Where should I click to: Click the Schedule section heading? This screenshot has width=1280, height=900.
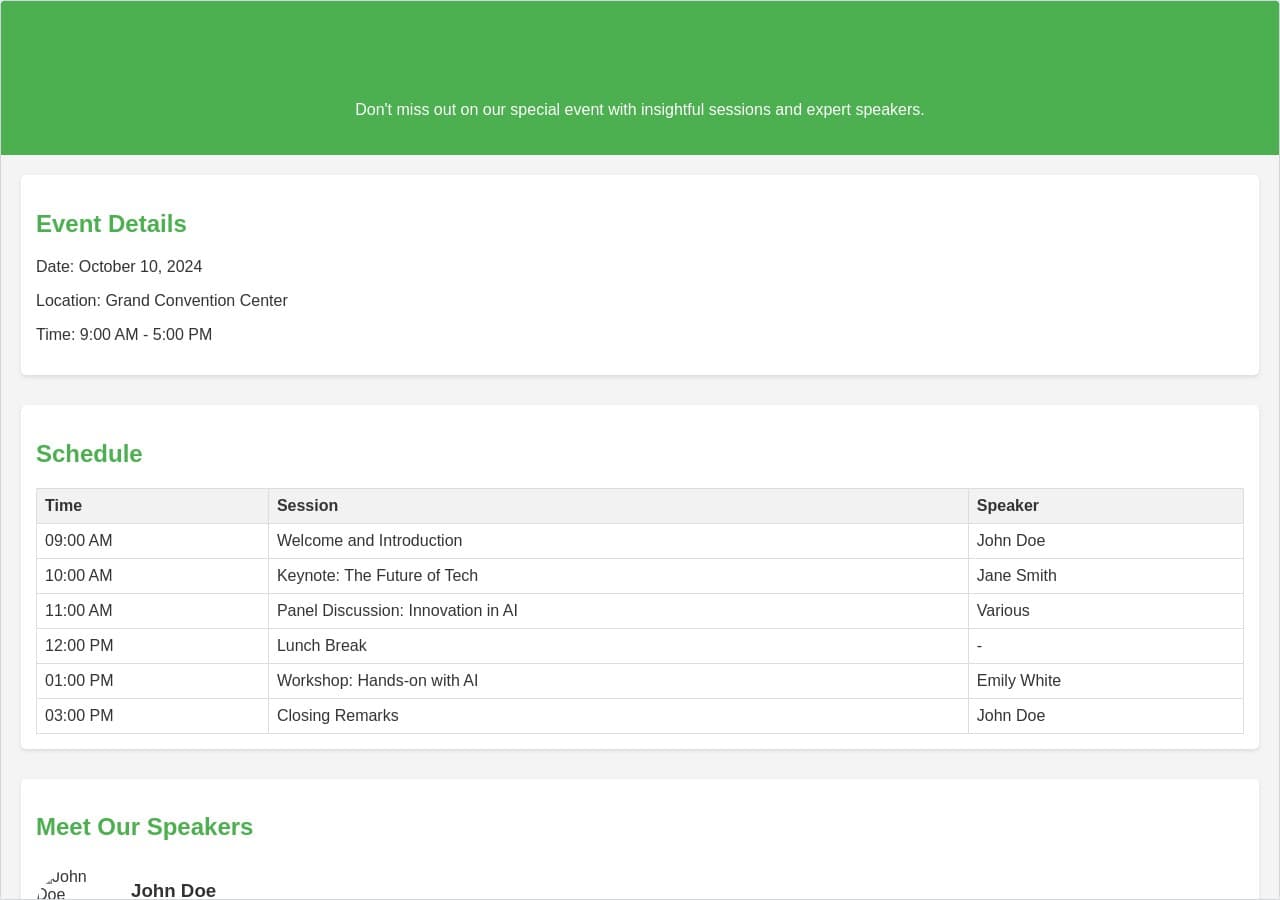pos(89,454)
